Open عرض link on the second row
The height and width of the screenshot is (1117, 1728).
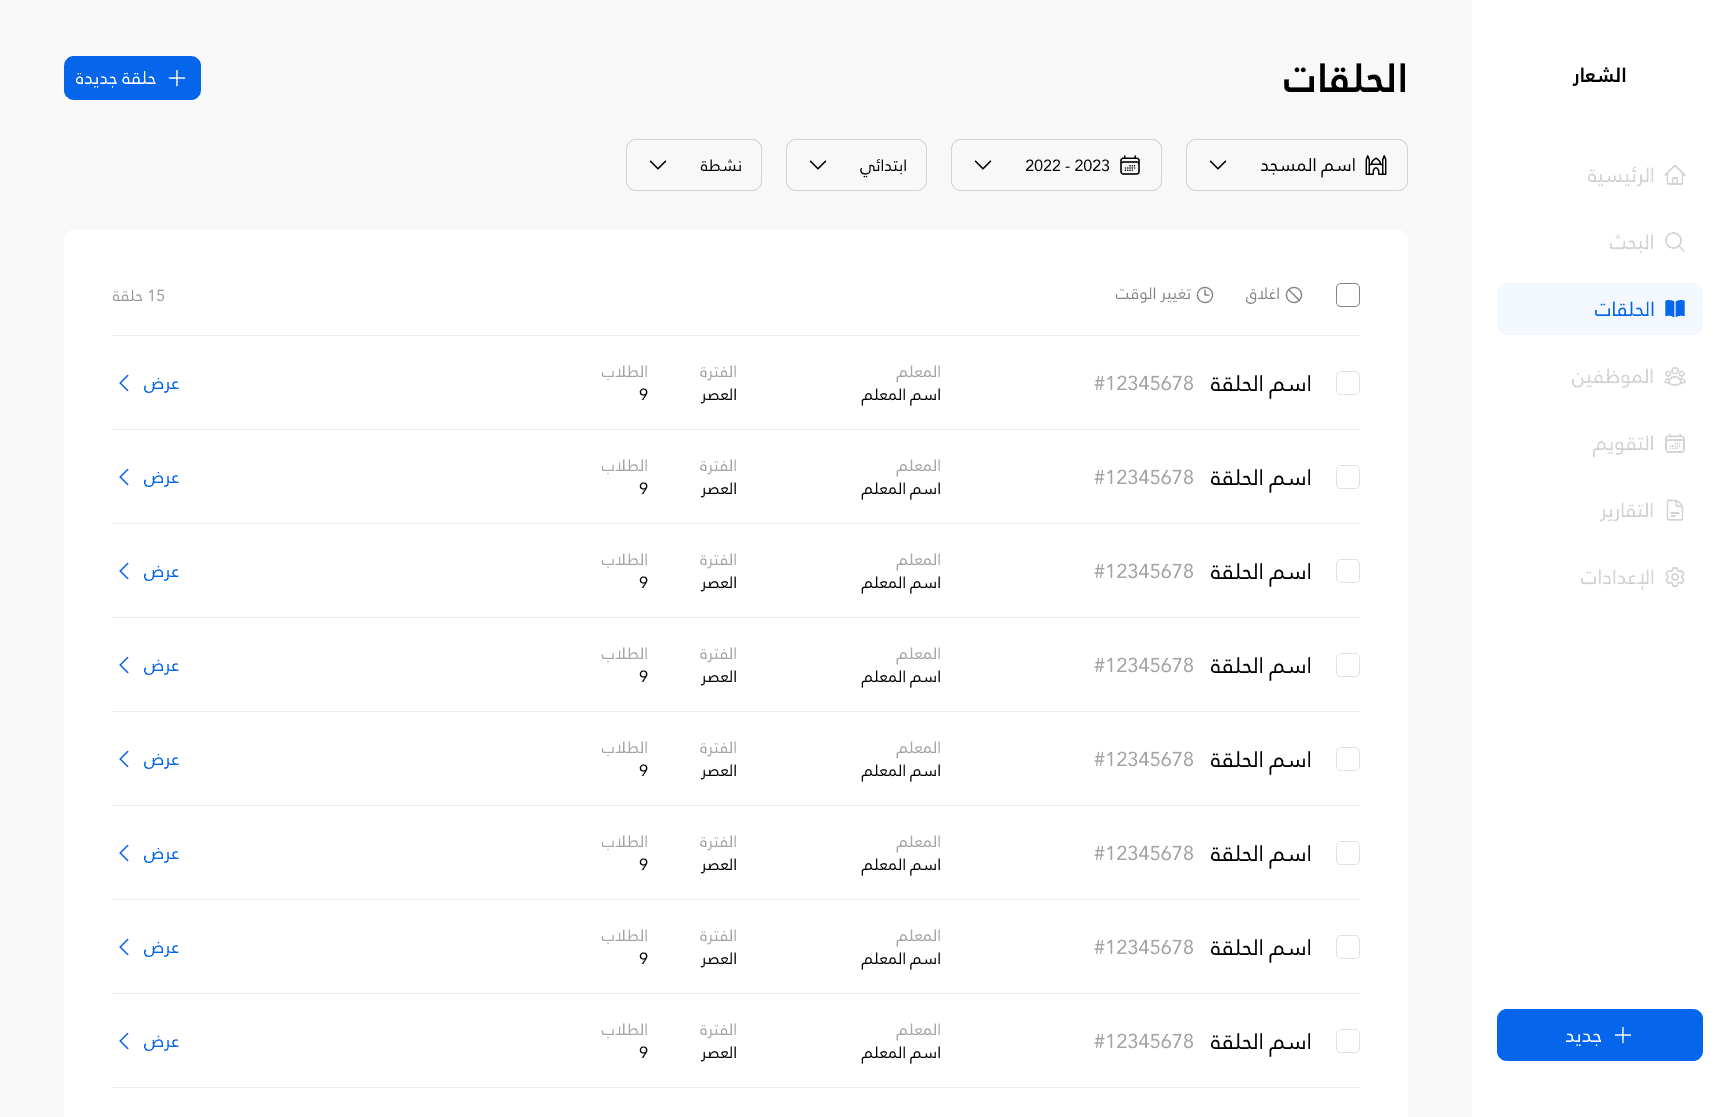(149, 477)
